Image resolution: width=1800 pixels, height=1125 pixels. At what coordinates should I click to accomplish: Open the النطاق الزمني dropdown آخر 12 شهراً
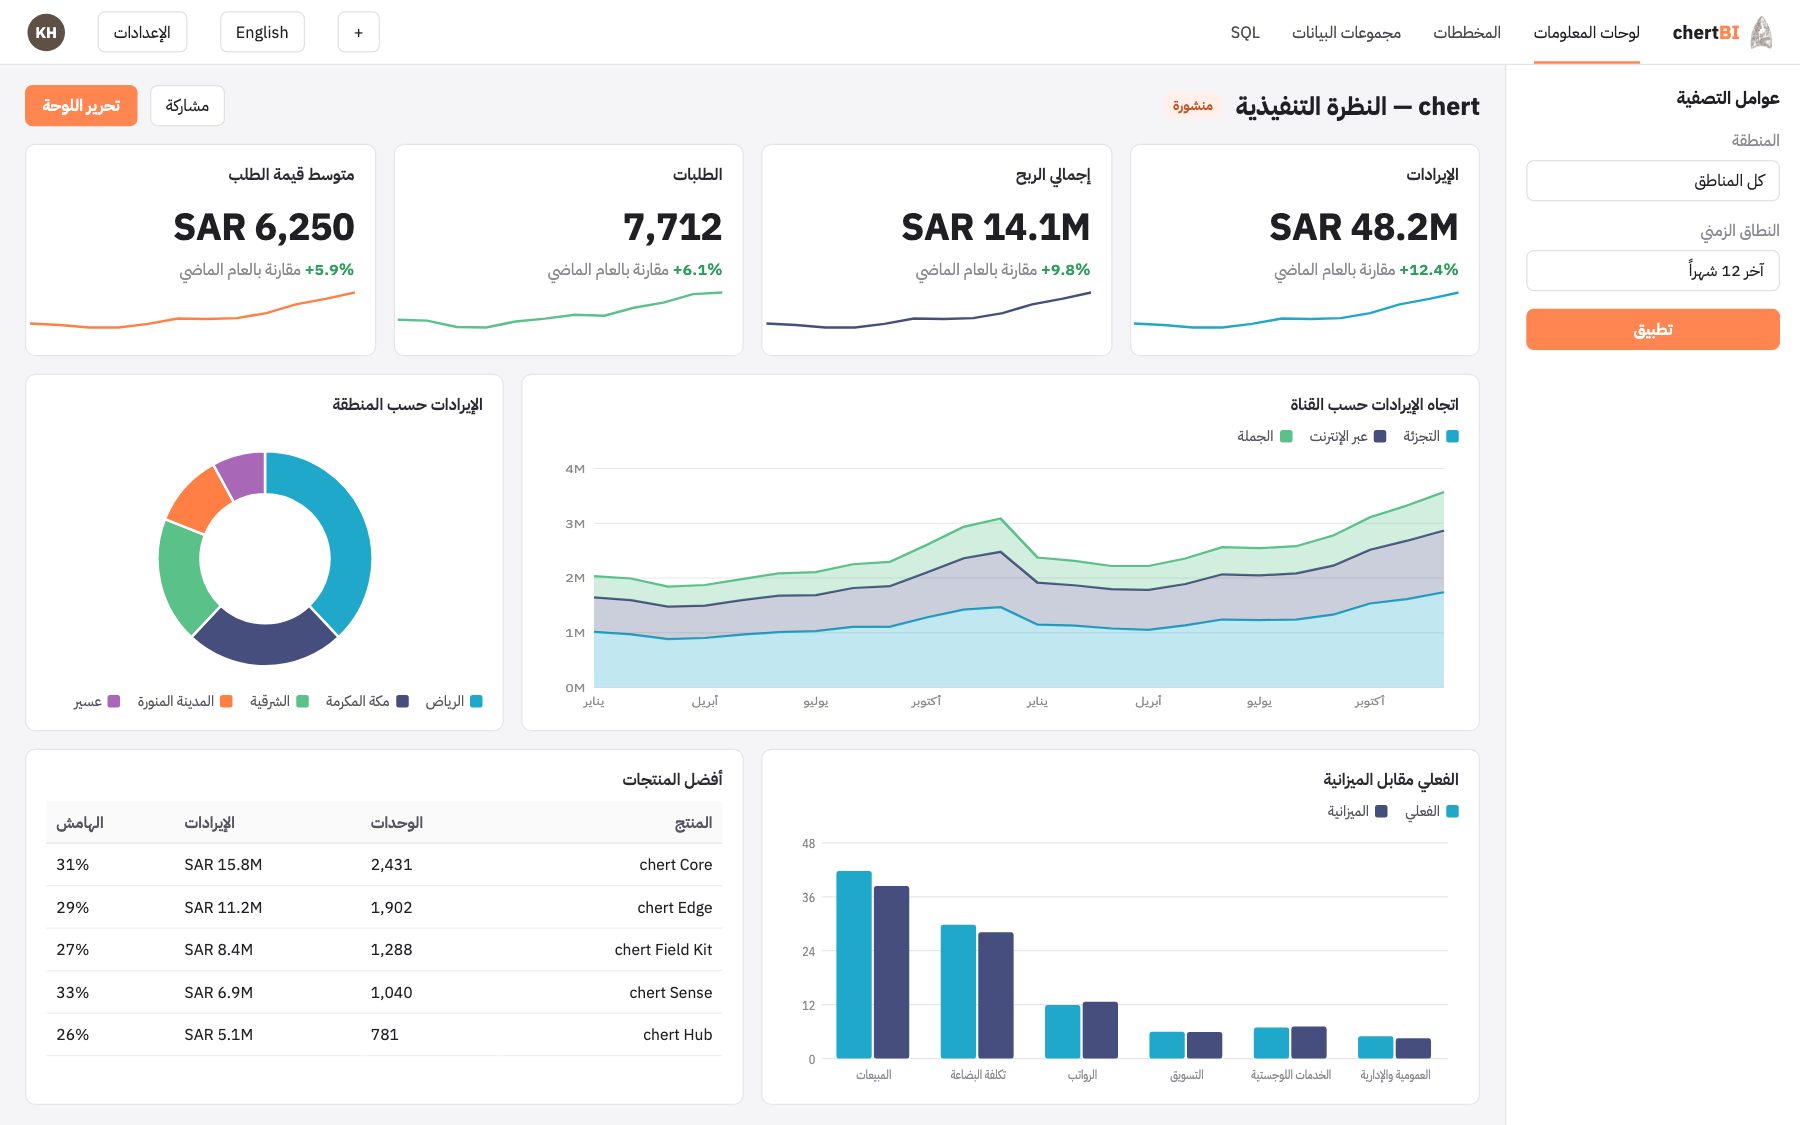point(1653,271)
